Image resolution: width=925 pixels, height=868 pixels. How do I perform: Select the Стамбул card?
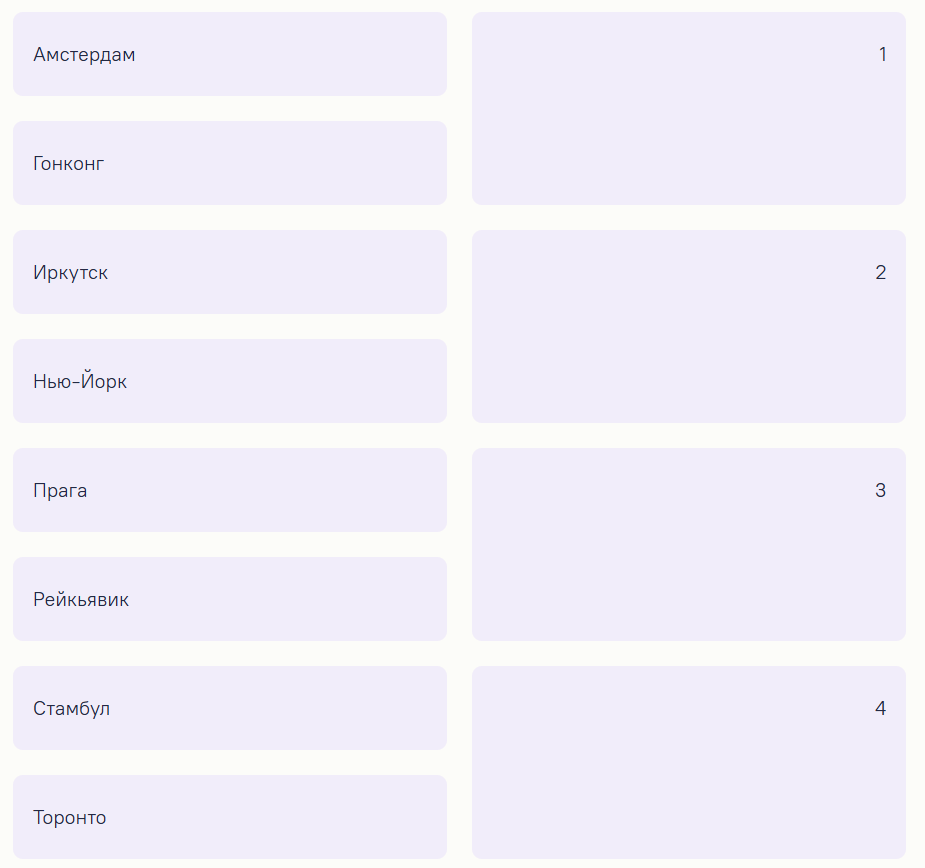pos(229,708)
